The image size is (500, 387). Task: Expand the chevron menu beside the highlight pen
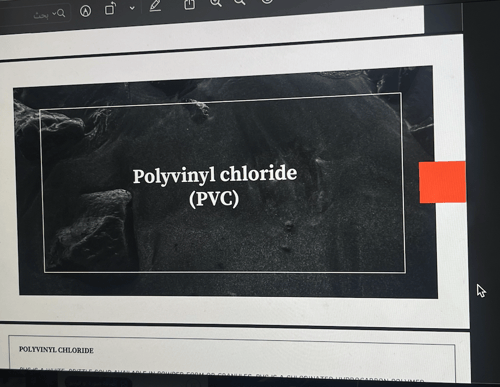[x=132, y=8]
